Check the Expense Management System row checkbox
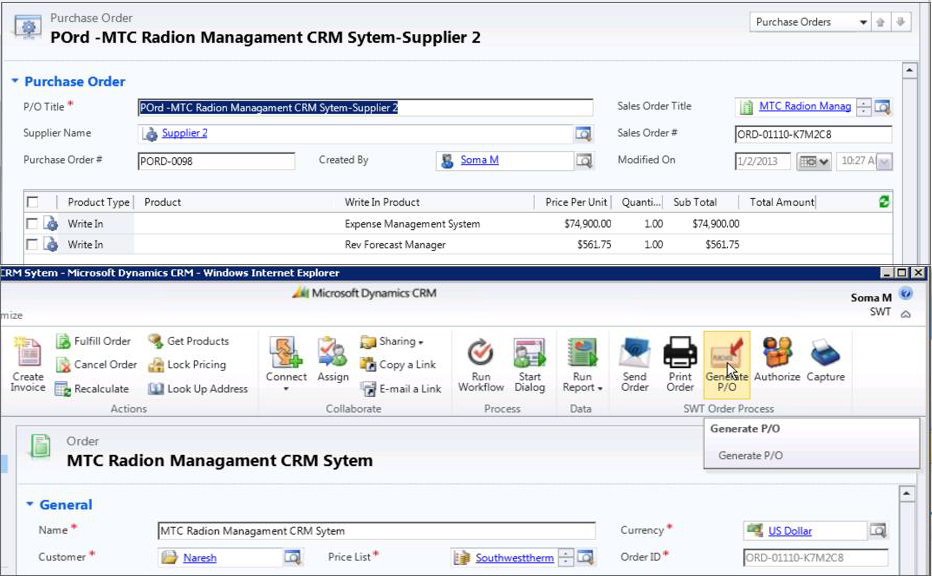The width and height of the screenshot is (932, 576). pos(32,224)
